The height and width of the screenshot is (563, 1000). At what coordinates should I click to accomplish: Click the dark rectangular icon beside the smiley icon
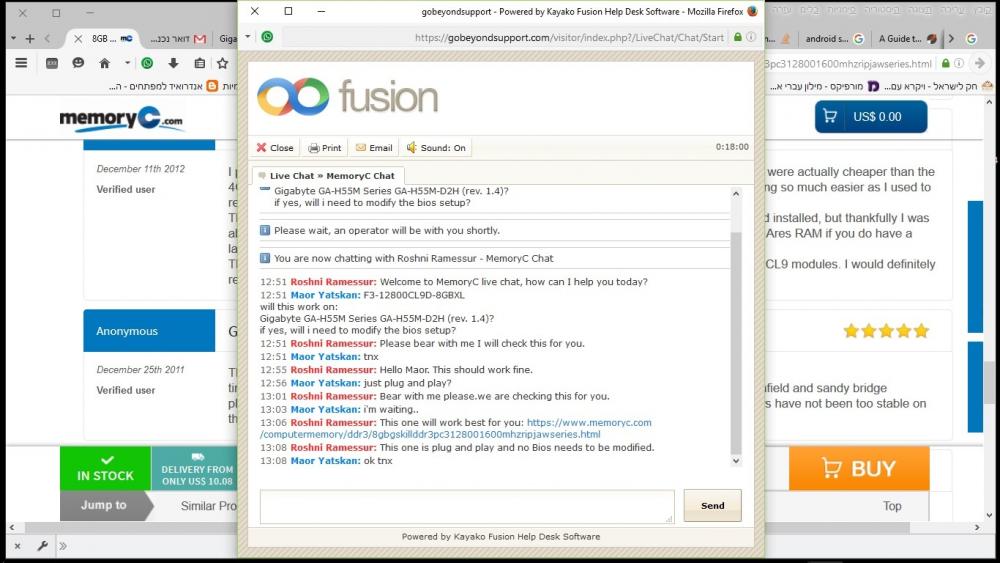pos(52,63)
